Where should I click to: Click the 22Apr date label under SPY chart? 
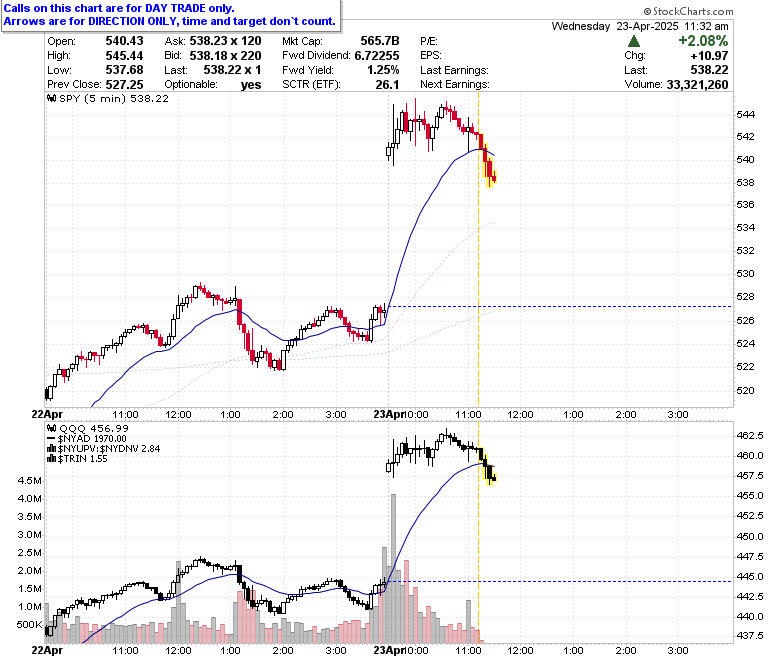[47, 414]
